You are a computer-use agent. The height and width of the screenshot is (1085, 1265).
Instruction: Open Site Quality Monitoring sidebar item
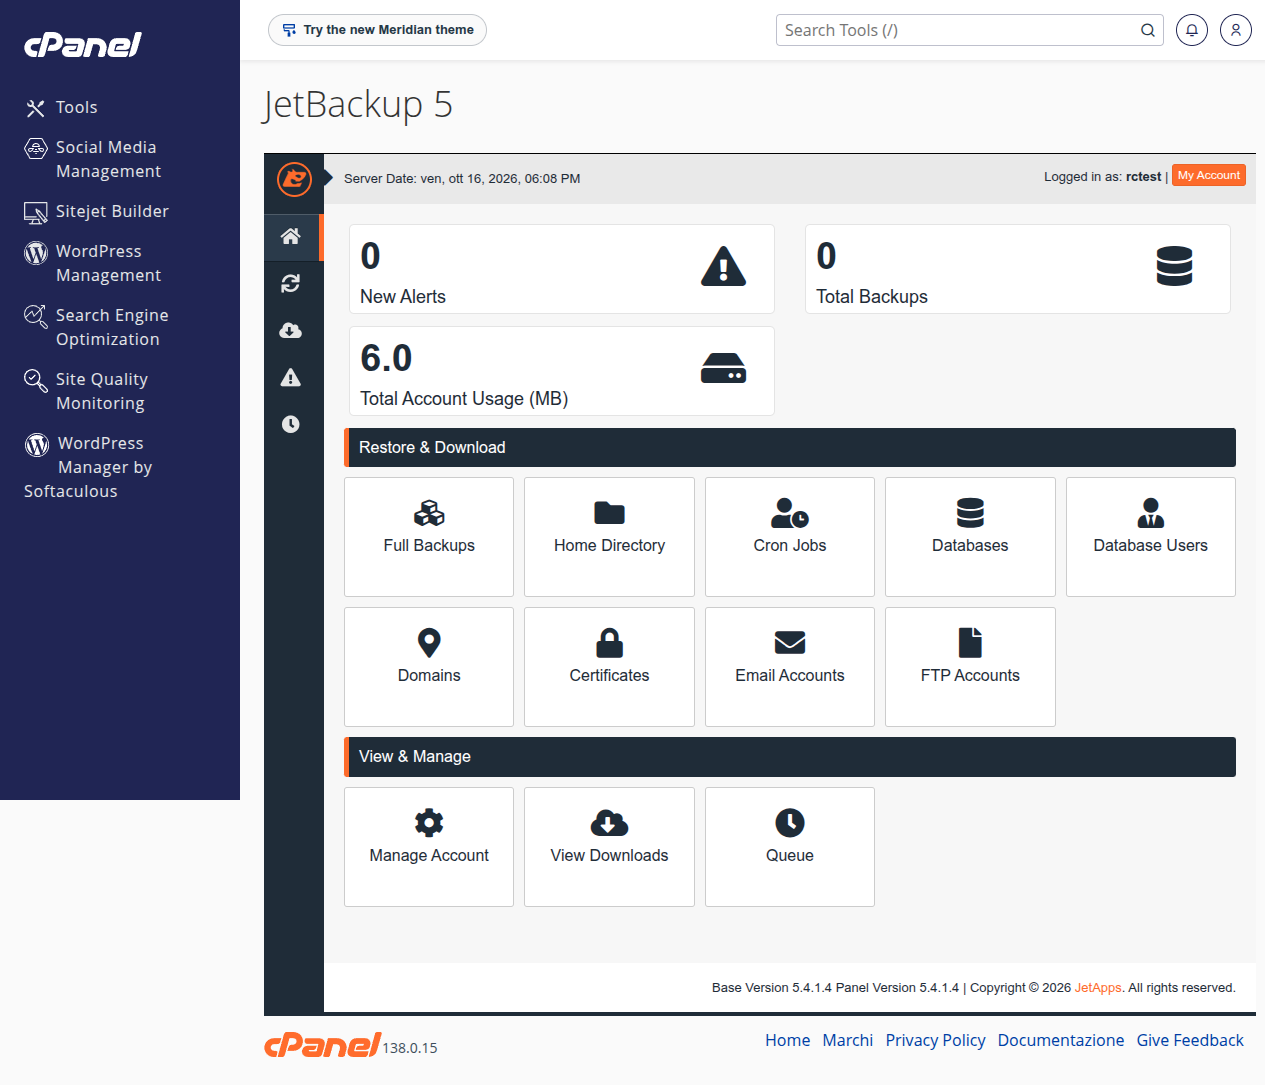click(x=86, y=391)
